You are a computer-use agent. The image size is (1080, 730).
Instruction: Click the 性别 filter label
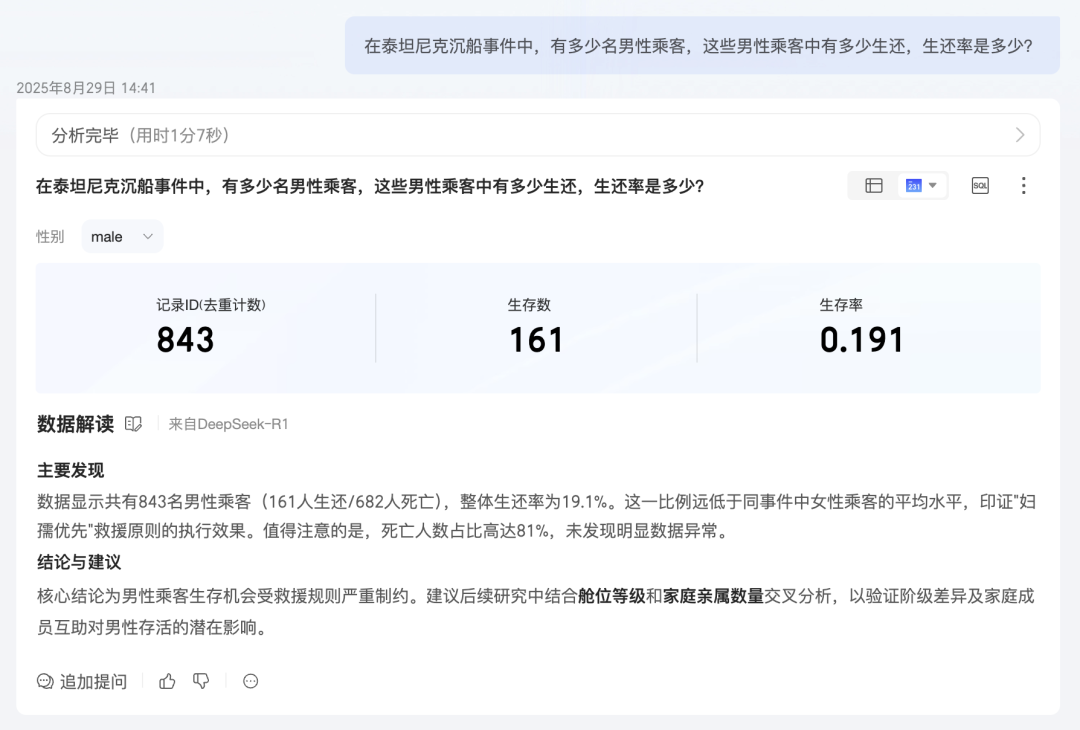tap(50, 237)
